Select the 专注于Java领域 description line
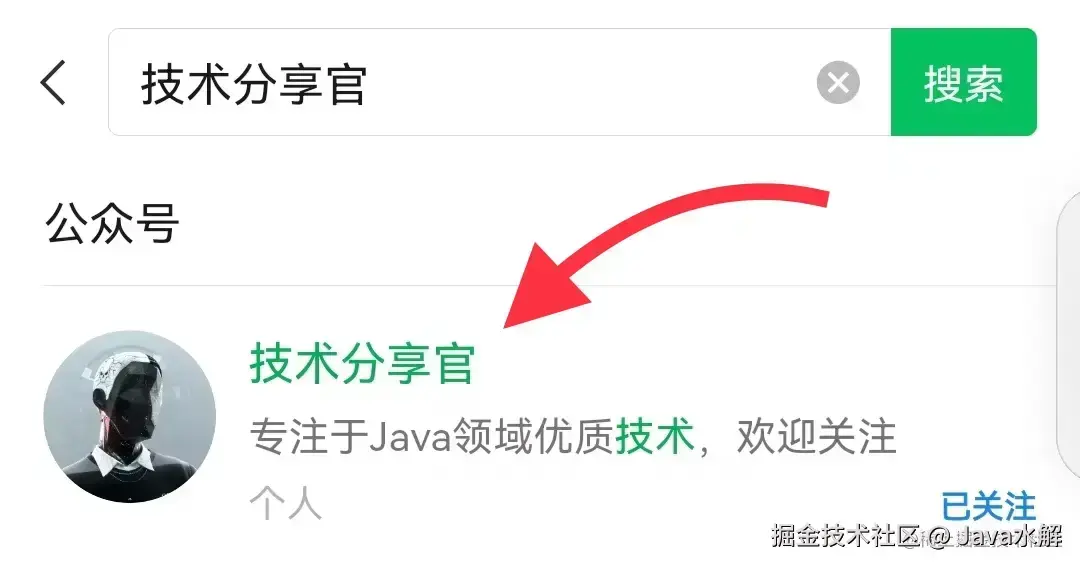 click(572, 437)
